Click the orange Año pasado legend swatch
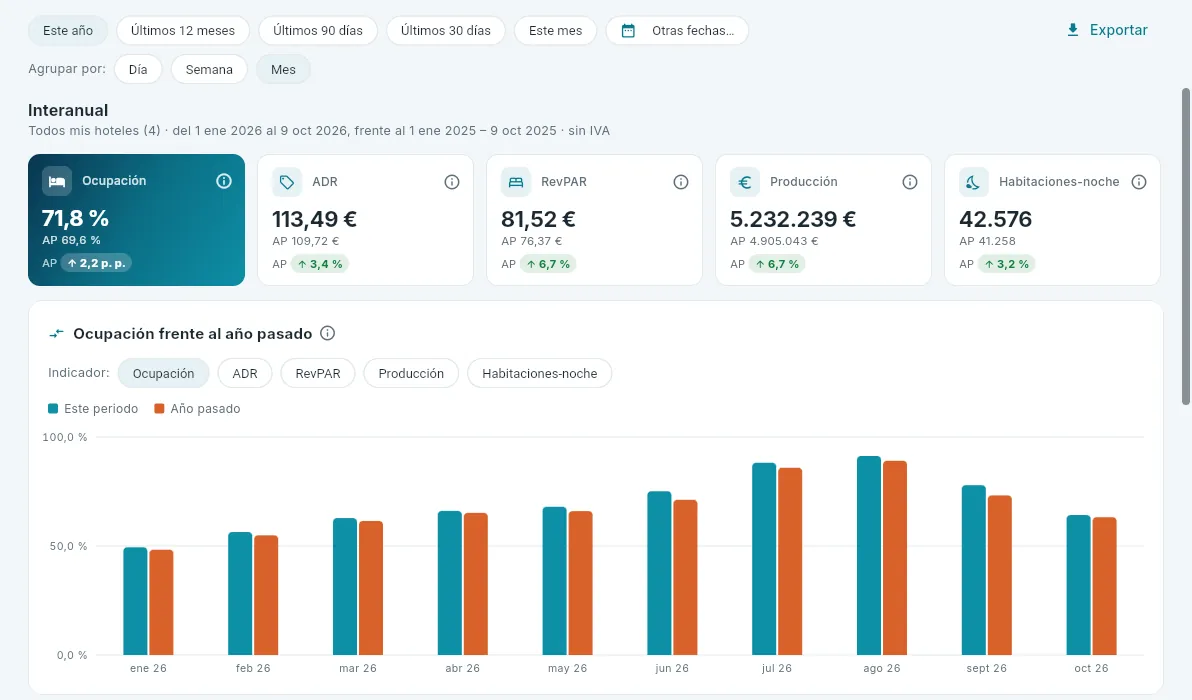The width and height of the screenshot is (1192, 700). tap(160, 408)
